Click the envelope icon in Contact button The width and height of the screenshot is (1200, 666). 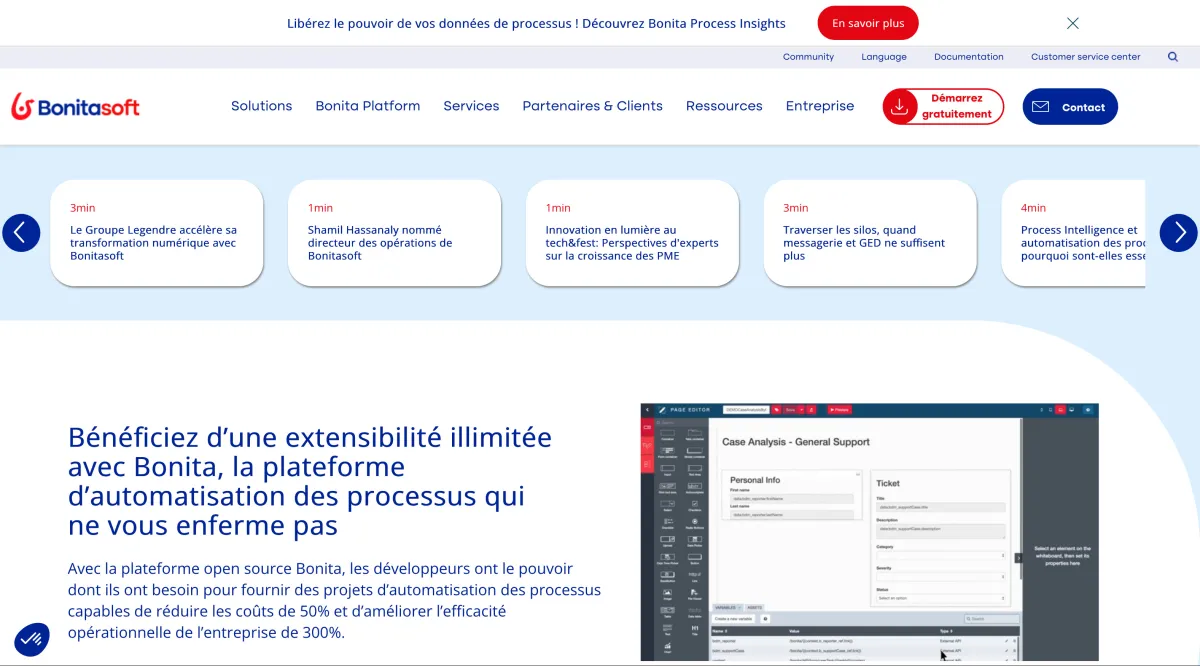pyautogui.click(x=1040, y=107)
